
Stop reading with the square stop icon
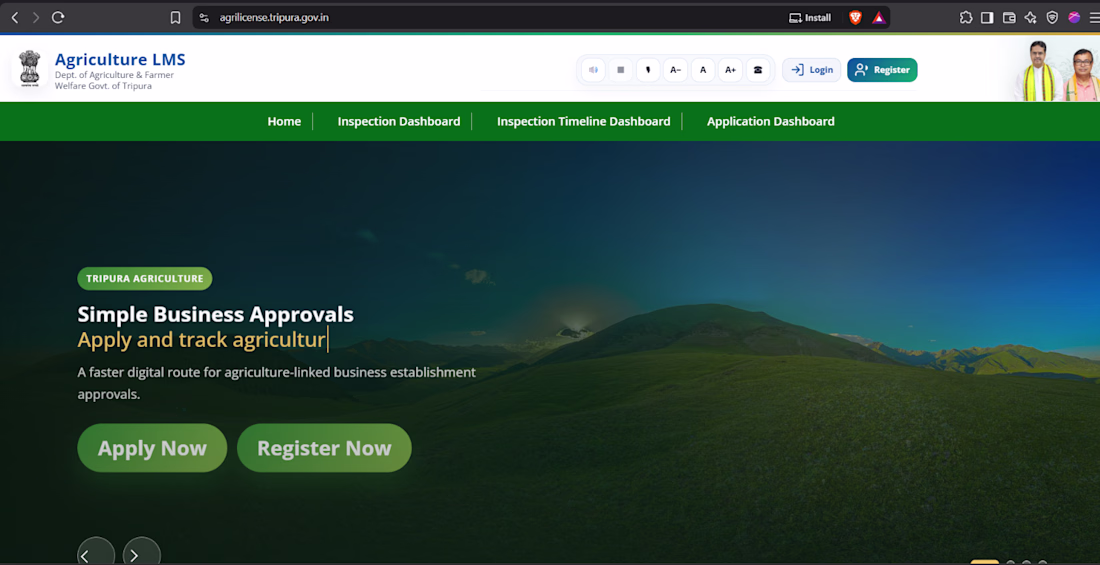[620, 69]
